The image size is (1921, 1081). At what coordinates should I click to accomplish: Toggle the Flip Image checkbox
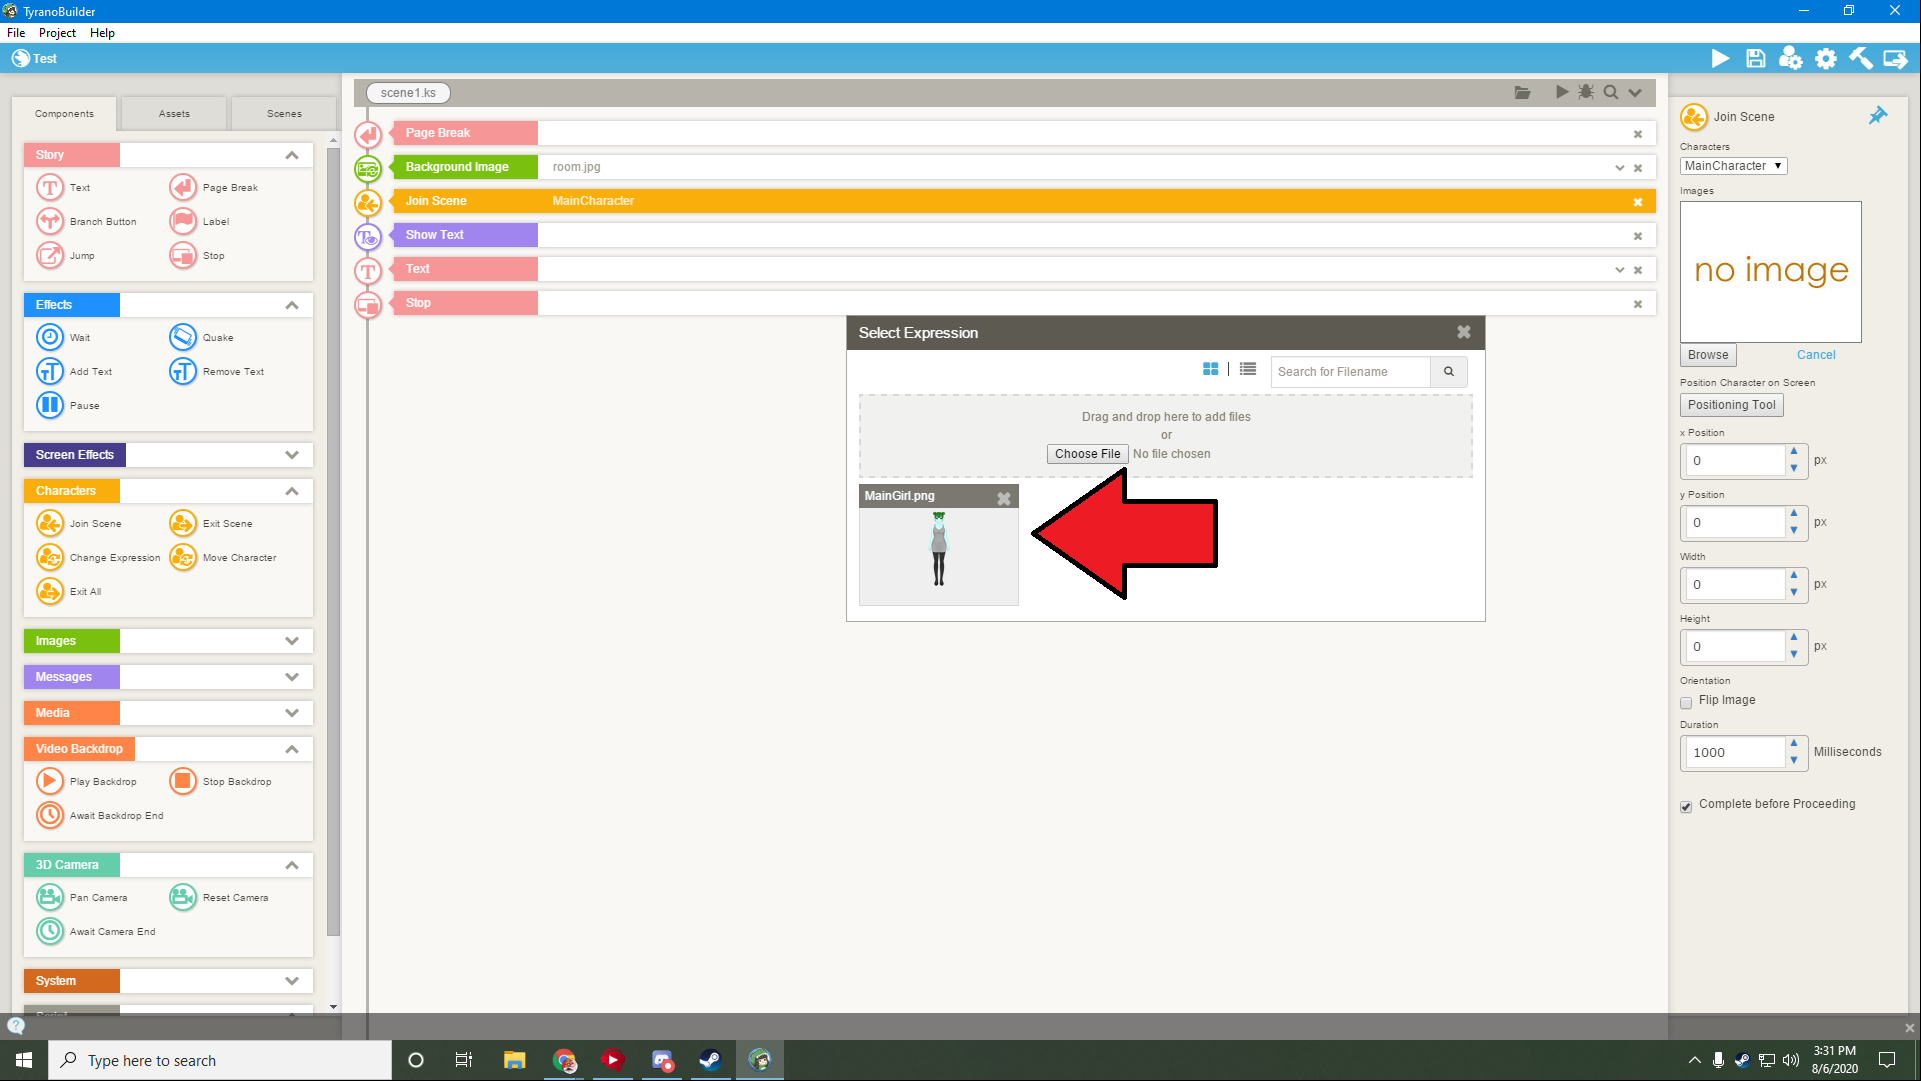1686,702
